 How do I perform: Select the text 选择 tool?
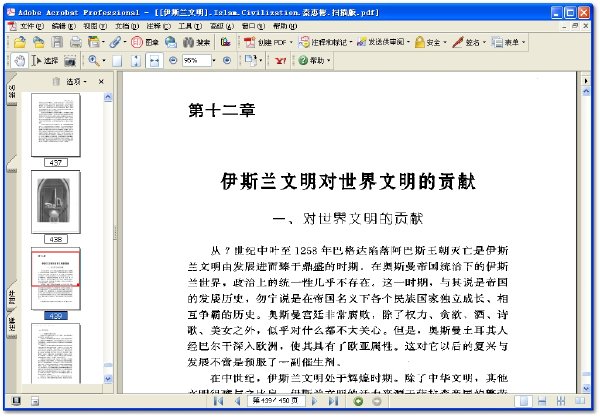click(x=45, y=60)
